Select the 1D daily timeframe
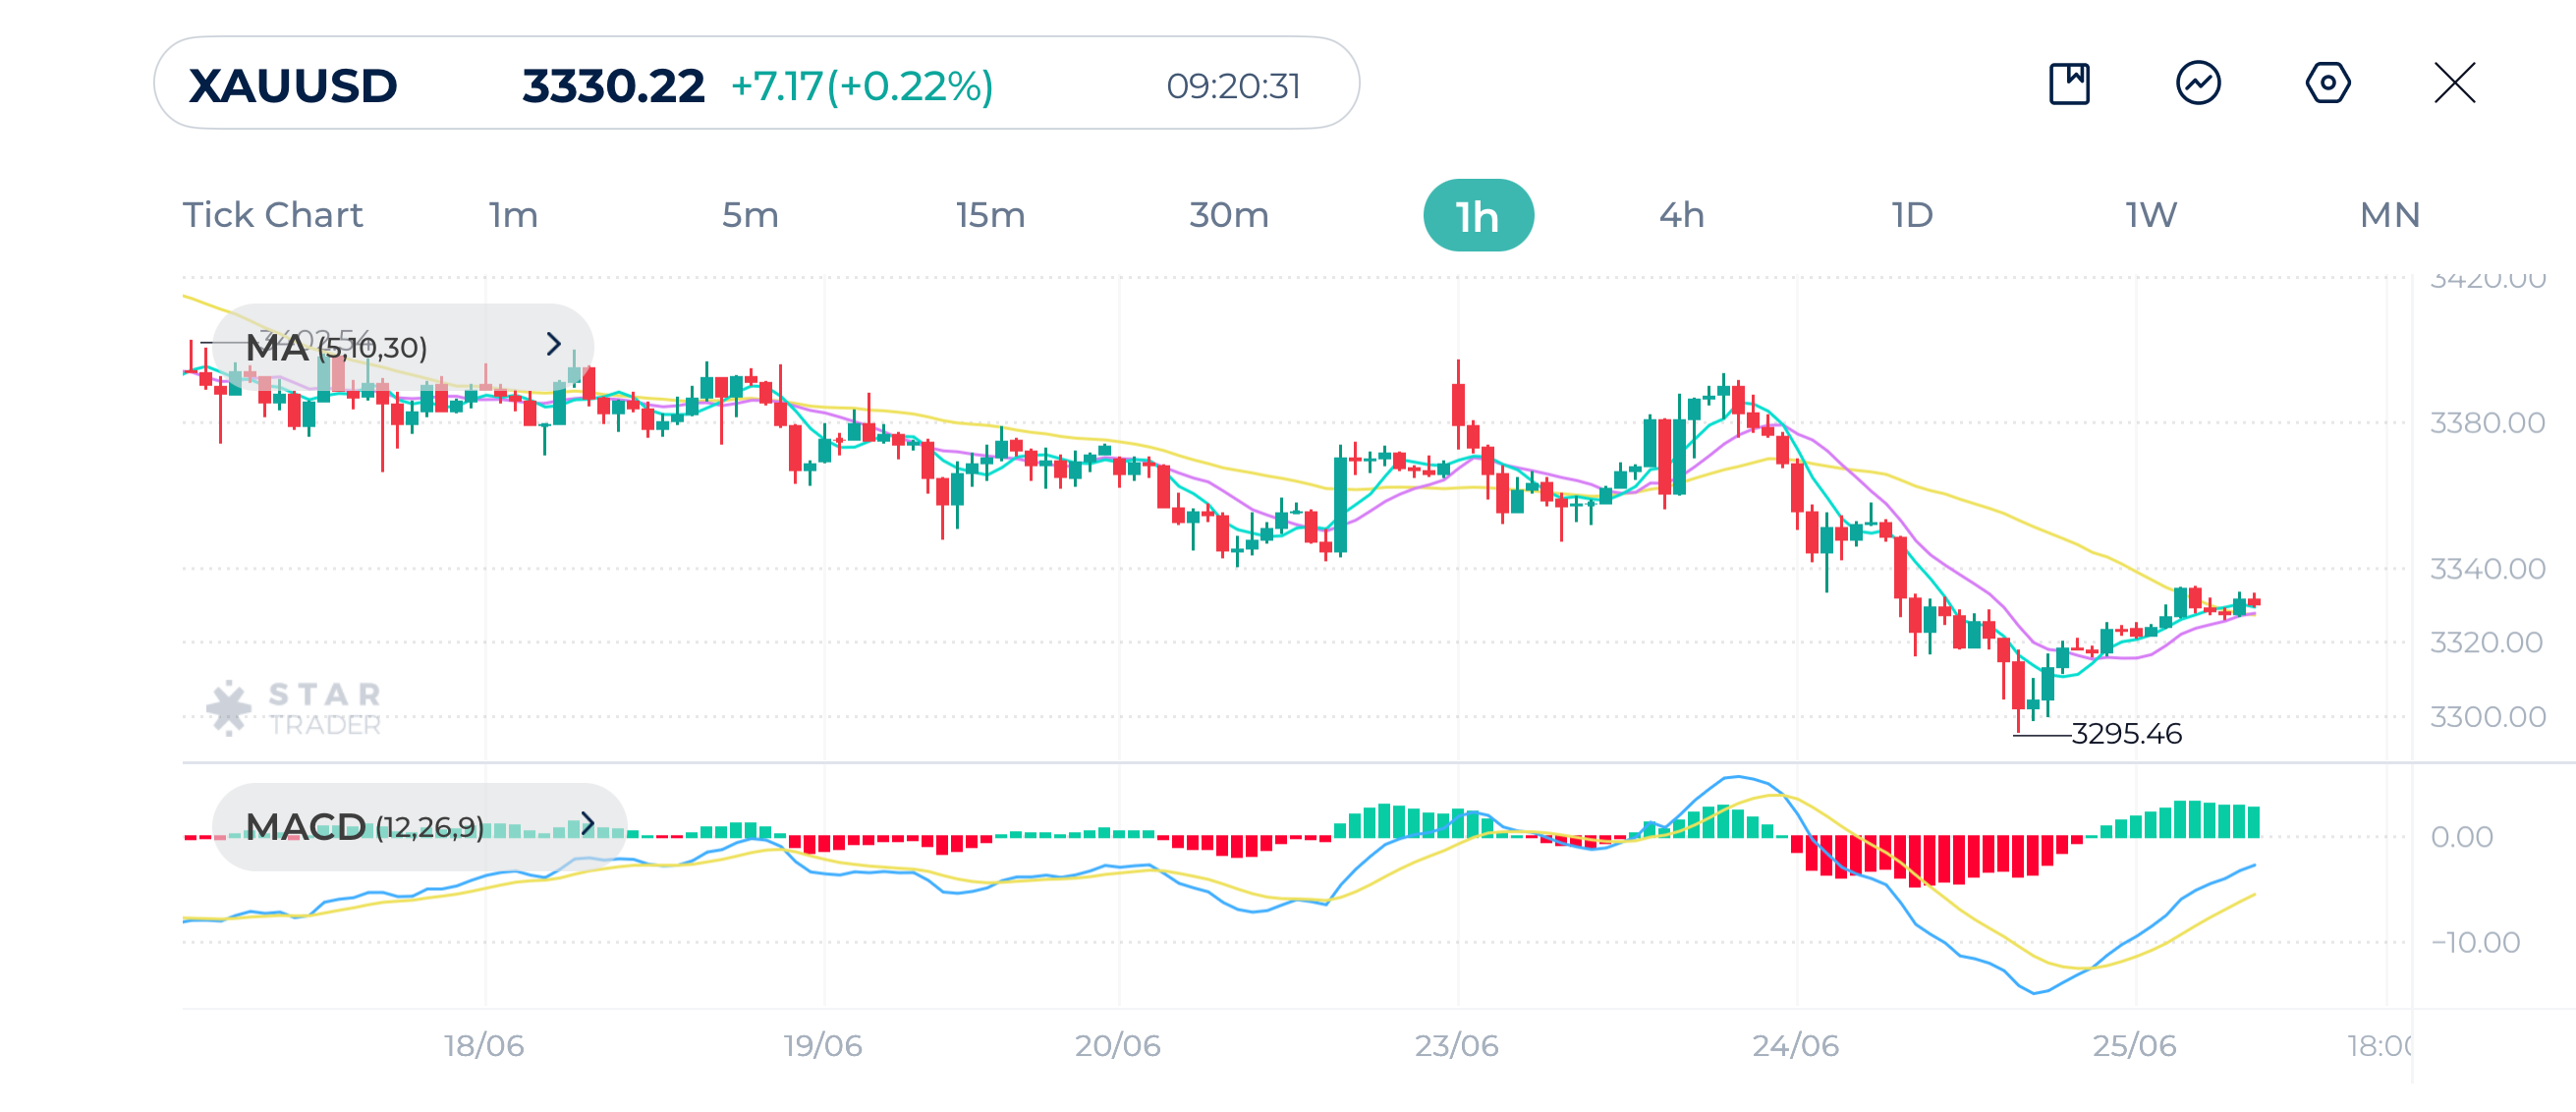Viewport: 2576px width, 1112px height. point(1911,214)
